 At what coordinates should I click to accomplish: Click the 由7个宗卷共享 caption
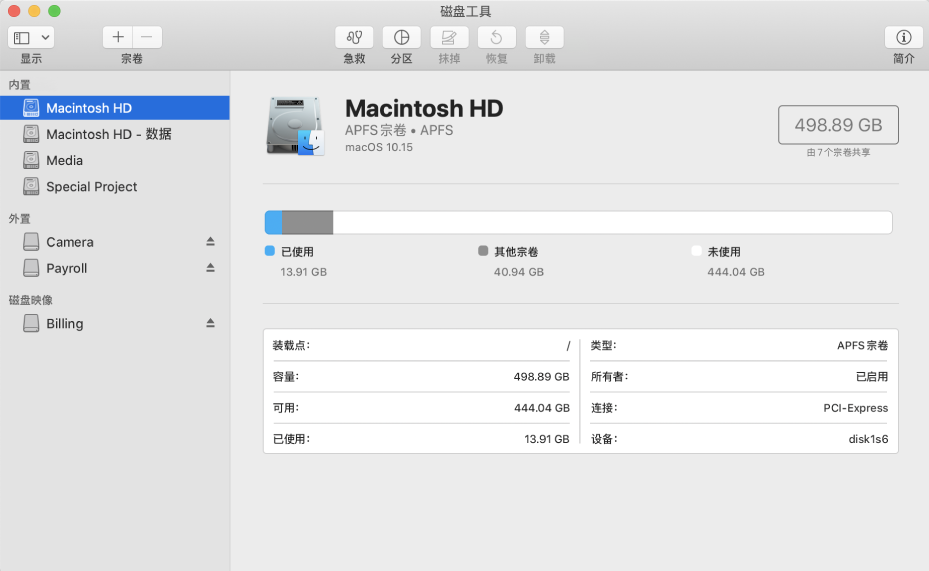point(838,152)
